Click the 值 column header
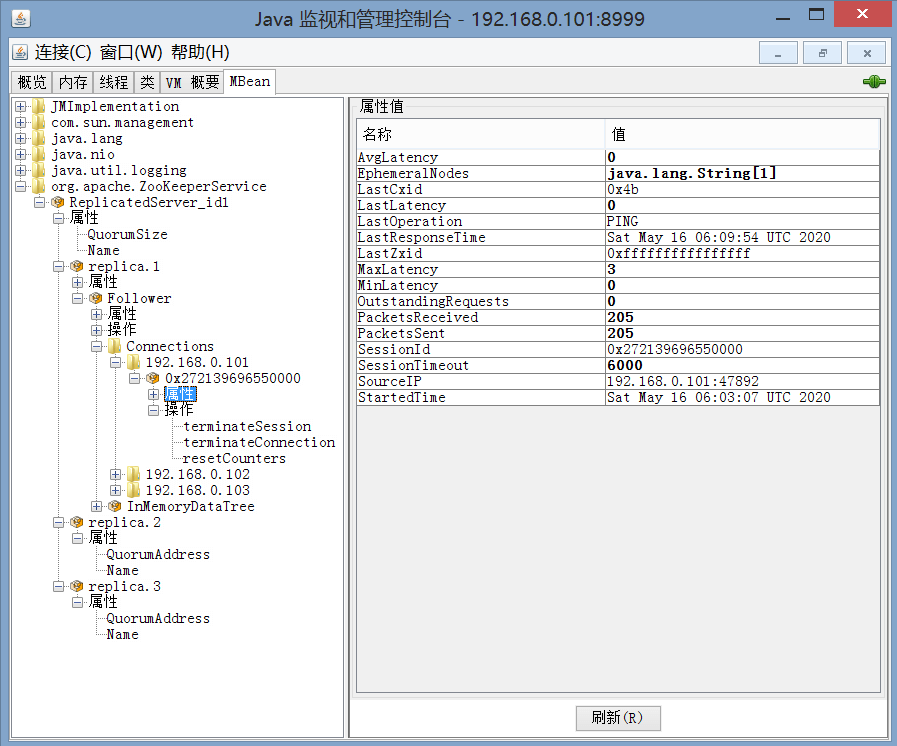 [742, 134]
